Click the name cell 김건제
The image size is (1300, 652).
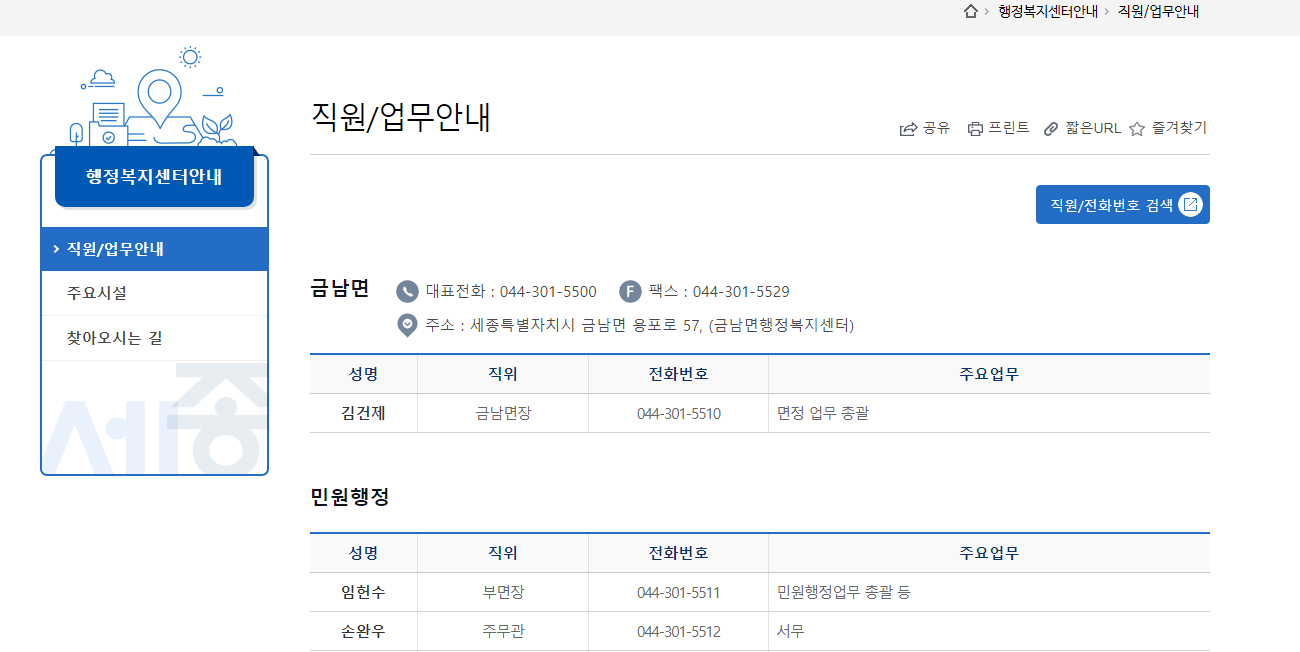coord(363,413)
